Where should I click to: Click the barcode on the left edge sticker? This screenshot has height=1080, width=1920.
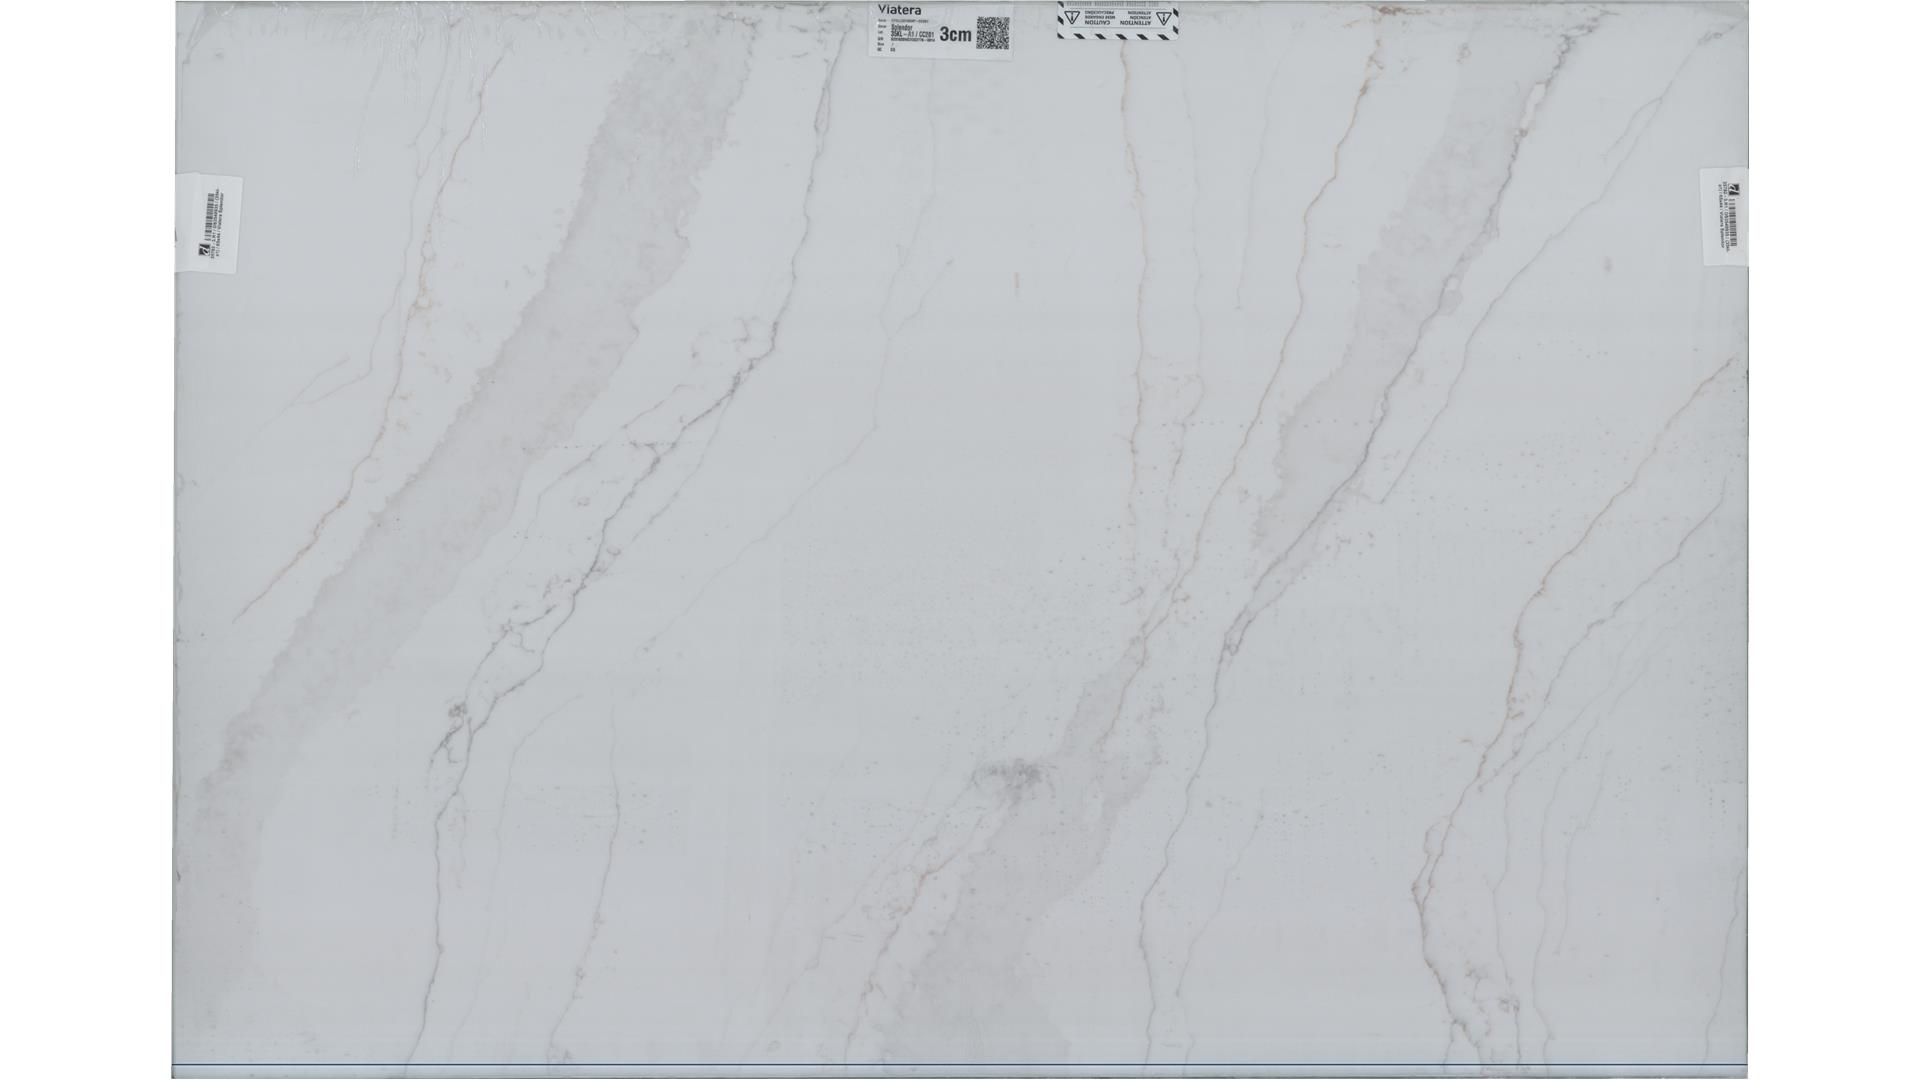[211, 216]
